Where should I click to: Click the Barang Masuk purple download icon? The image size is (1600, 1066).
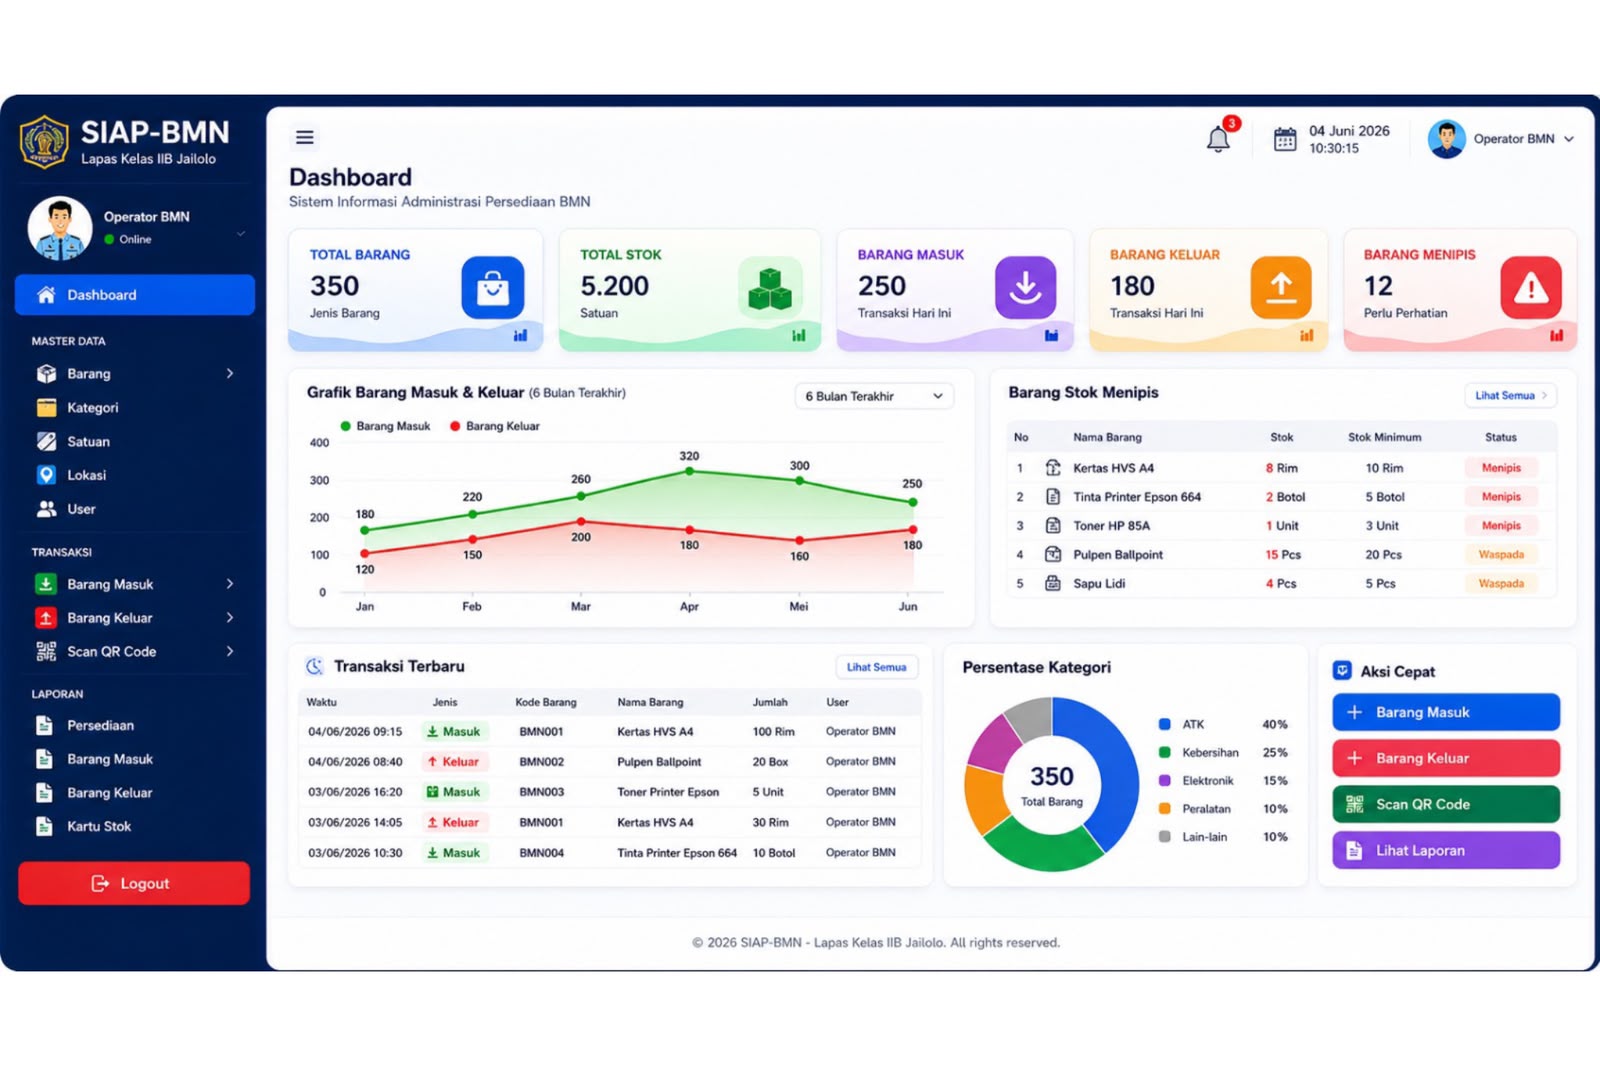(x=1026, y=288)
